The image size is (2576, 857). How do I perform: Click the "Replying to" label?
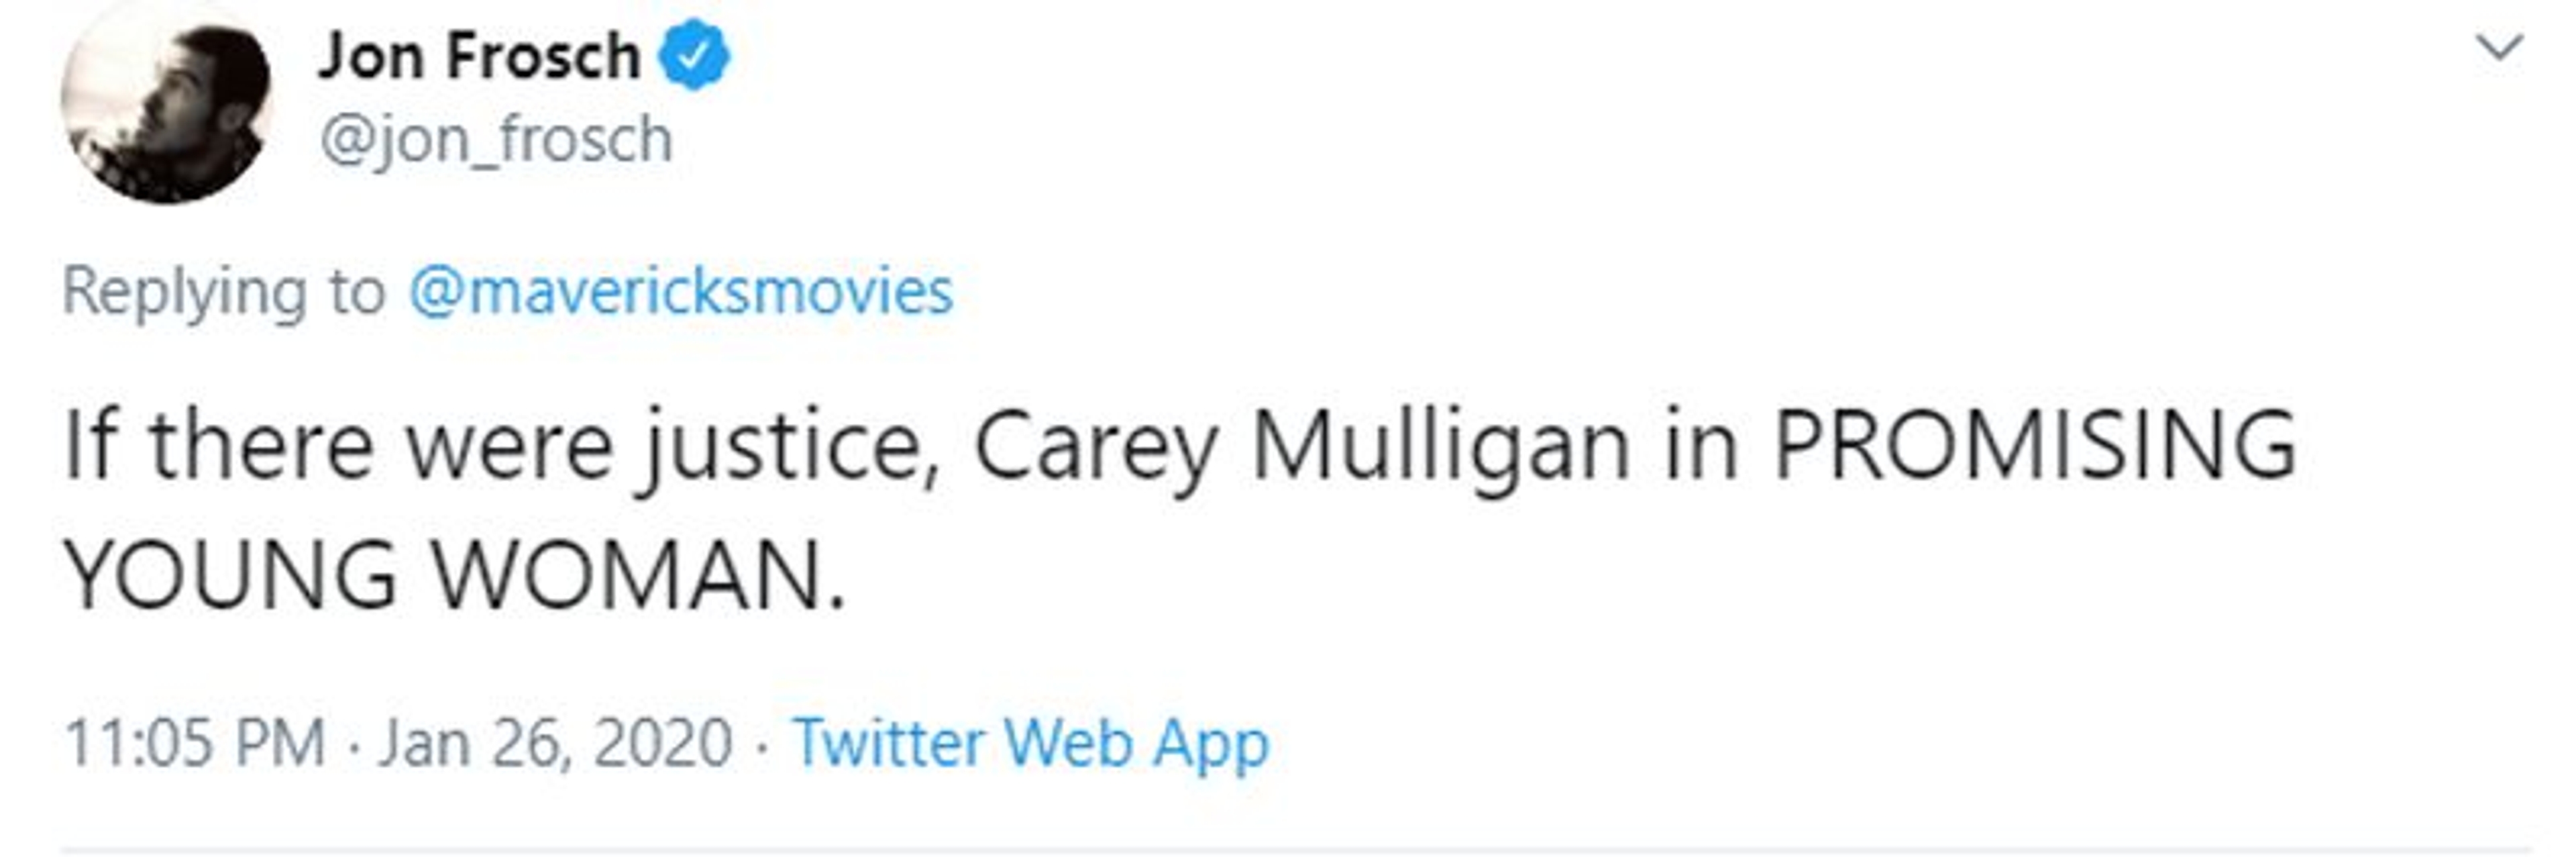[224, 292]
